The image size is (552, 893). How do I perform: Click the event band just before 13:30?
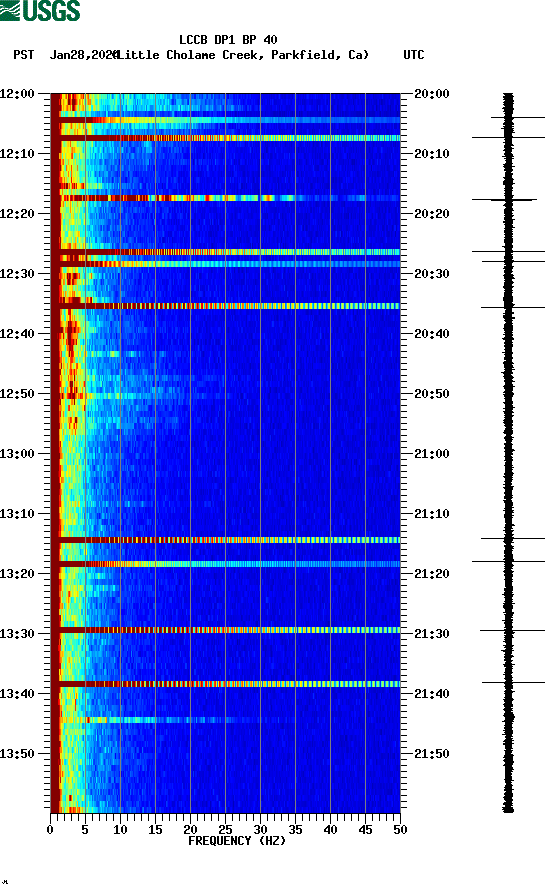[226, 630]
